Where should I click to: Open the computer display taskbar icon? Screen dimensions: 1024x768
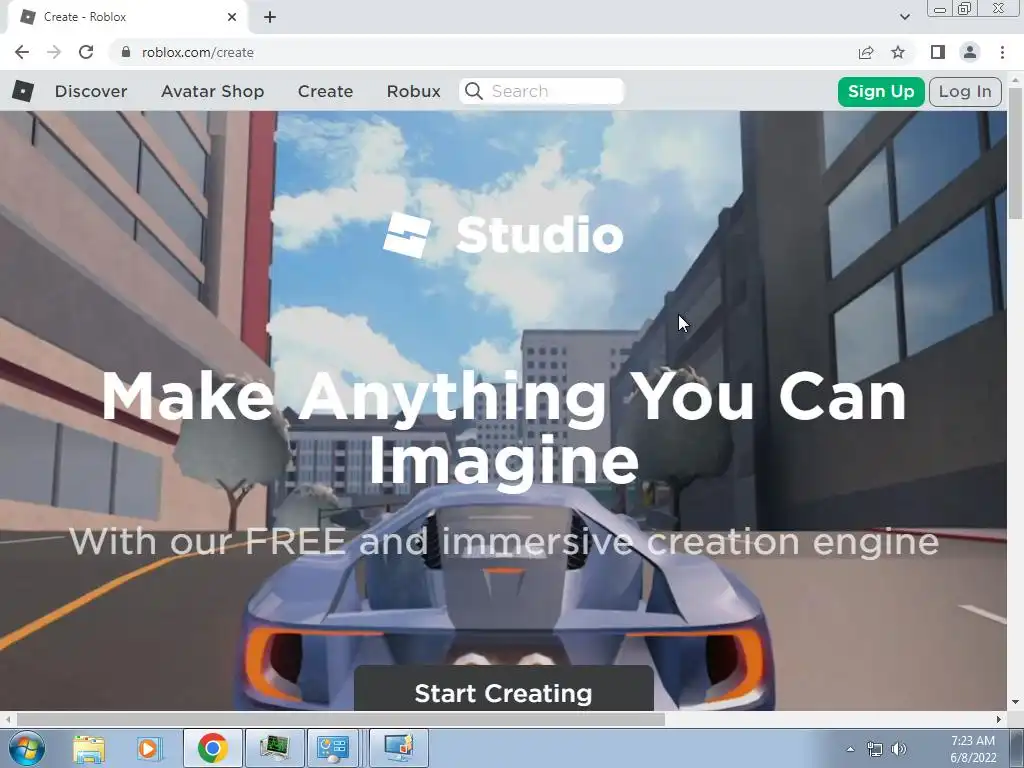(399, 748)
